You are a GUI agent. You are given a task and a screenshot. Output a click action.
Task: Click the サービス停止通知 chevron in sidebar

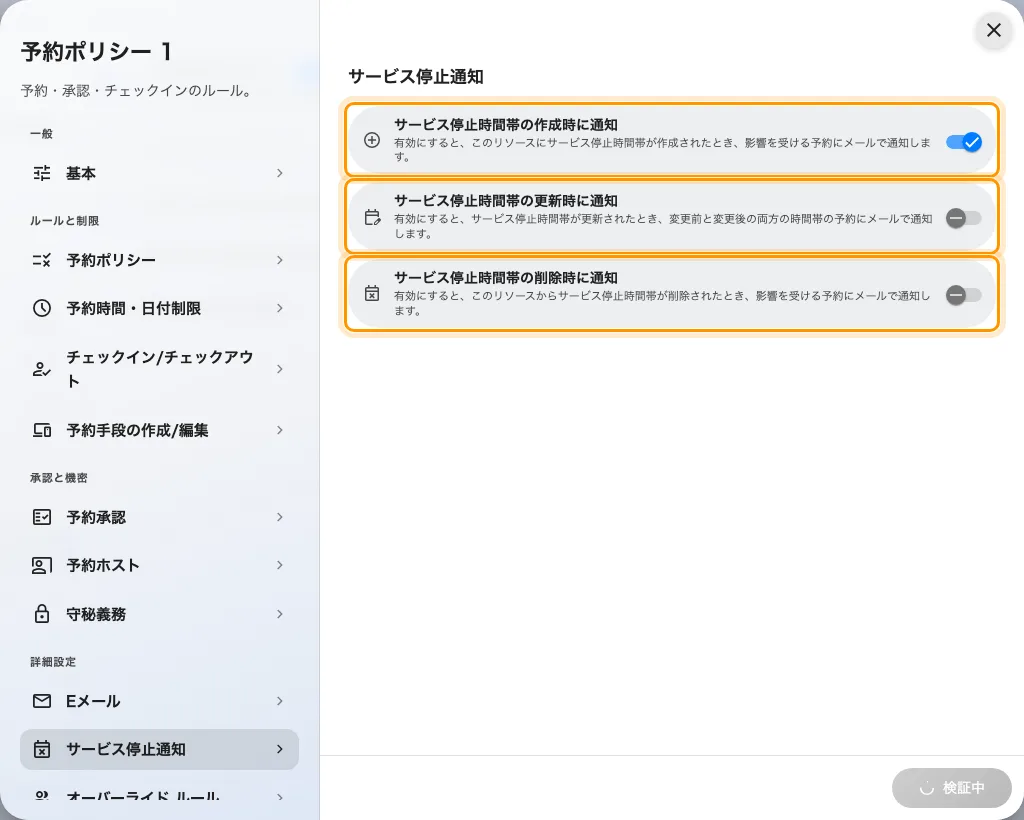point(280,749)
